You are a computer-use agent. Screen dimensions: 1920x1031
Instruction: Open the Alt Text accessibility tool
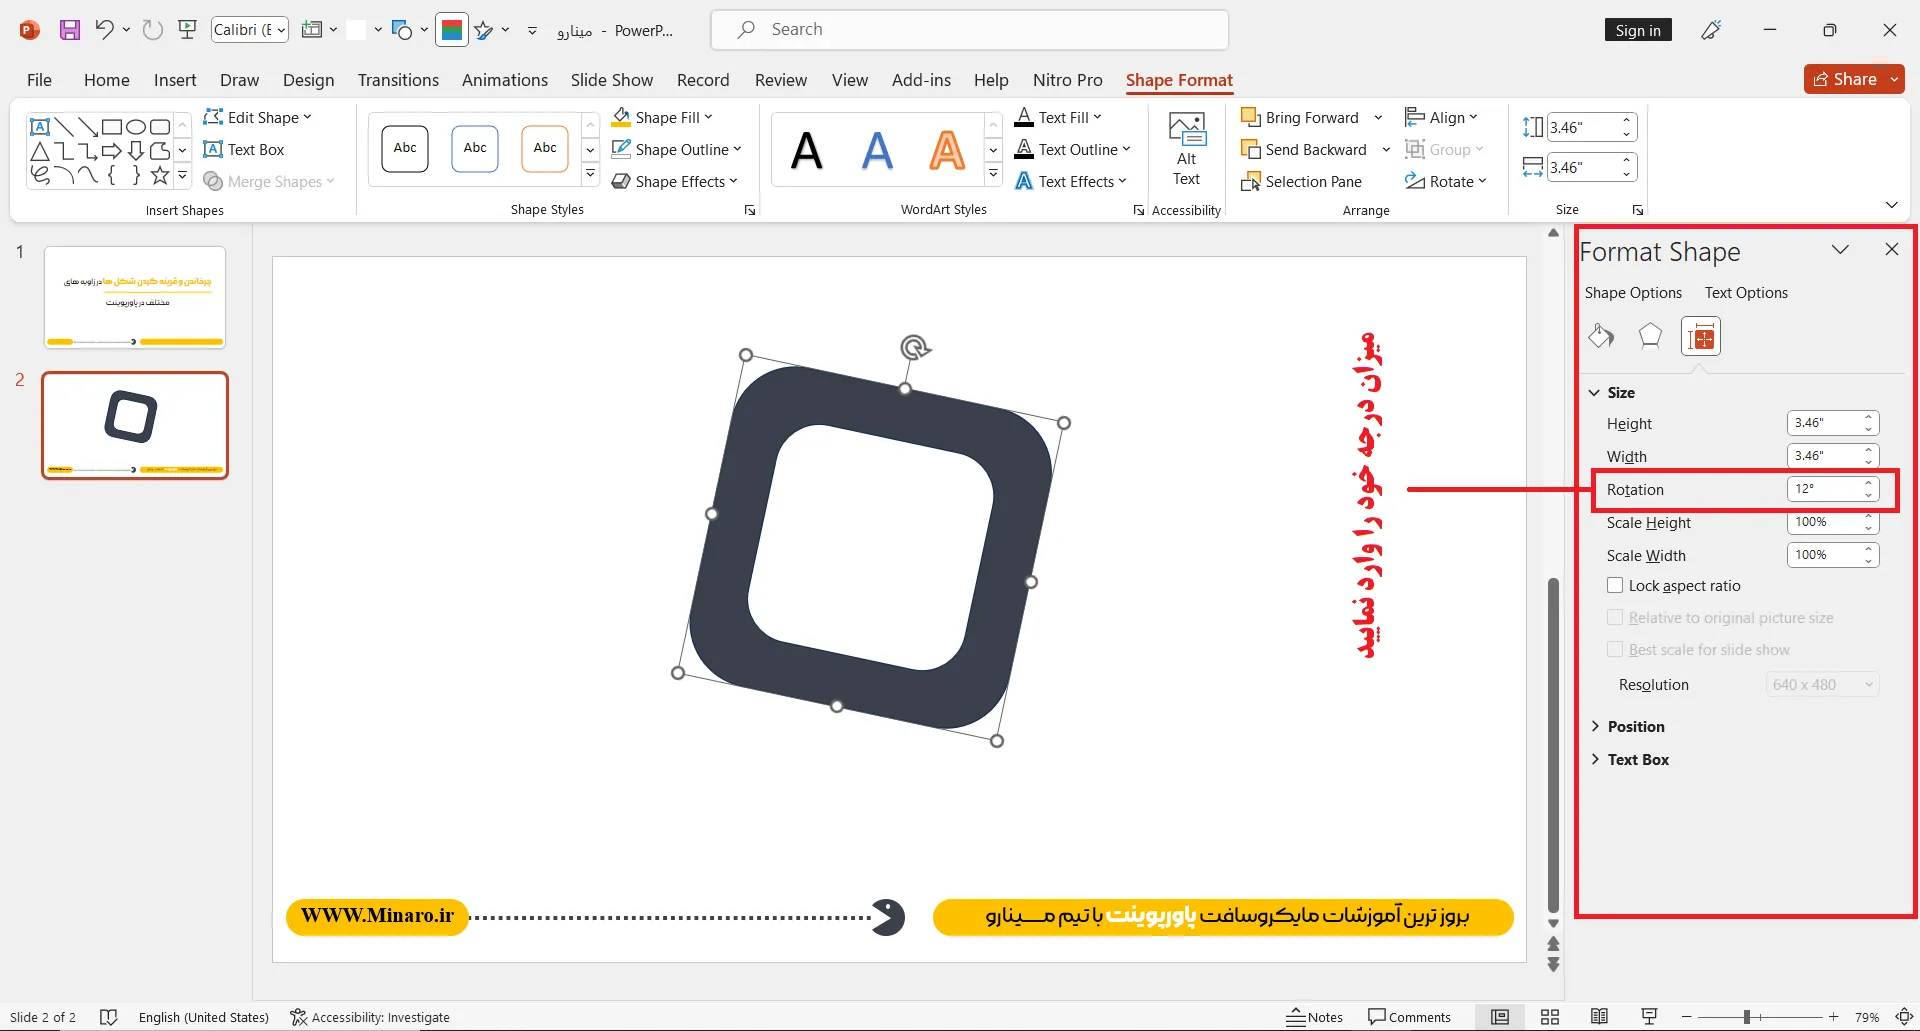[1186, 149]
